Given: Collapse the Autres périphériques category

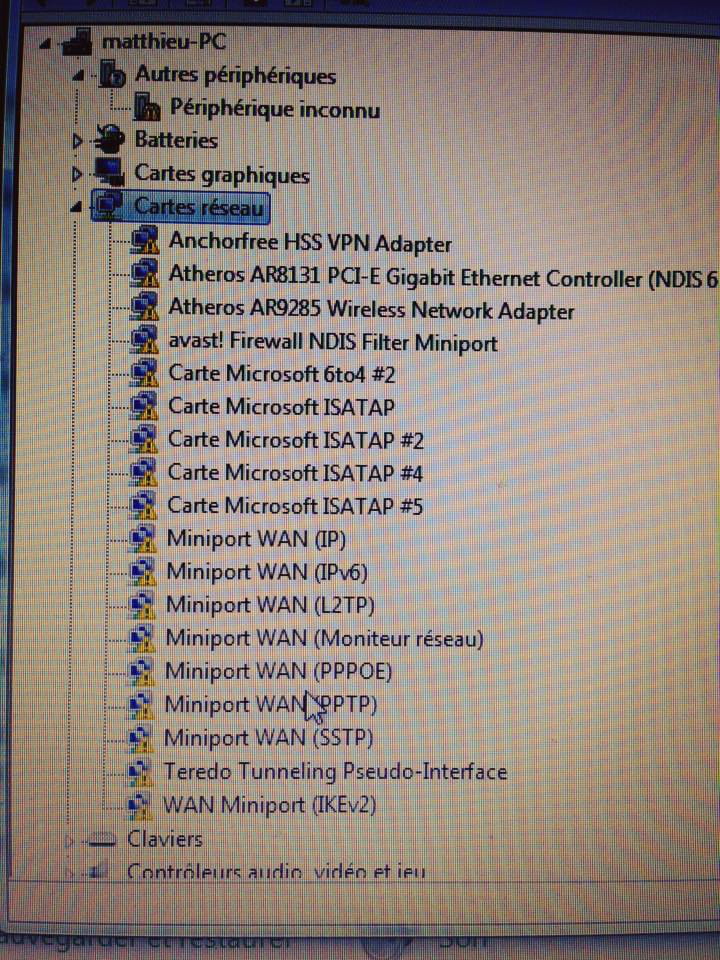Looking at the screenshot, I should click(x=78, y=77).
